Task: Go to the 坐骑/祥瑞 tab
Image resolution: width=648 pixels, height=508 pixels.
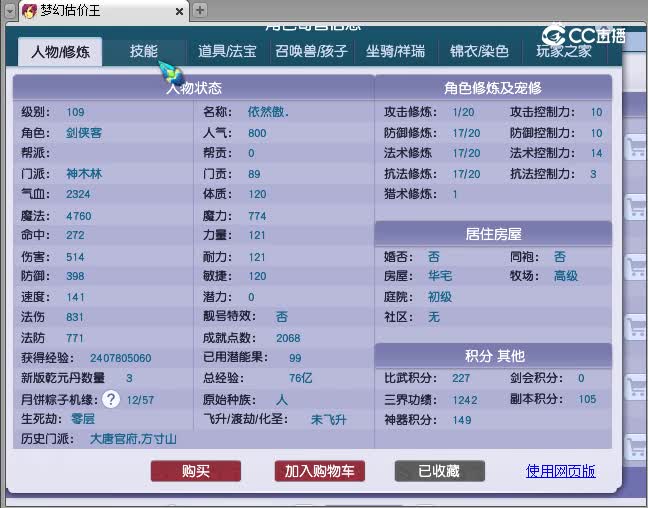Action: [395, 51]
